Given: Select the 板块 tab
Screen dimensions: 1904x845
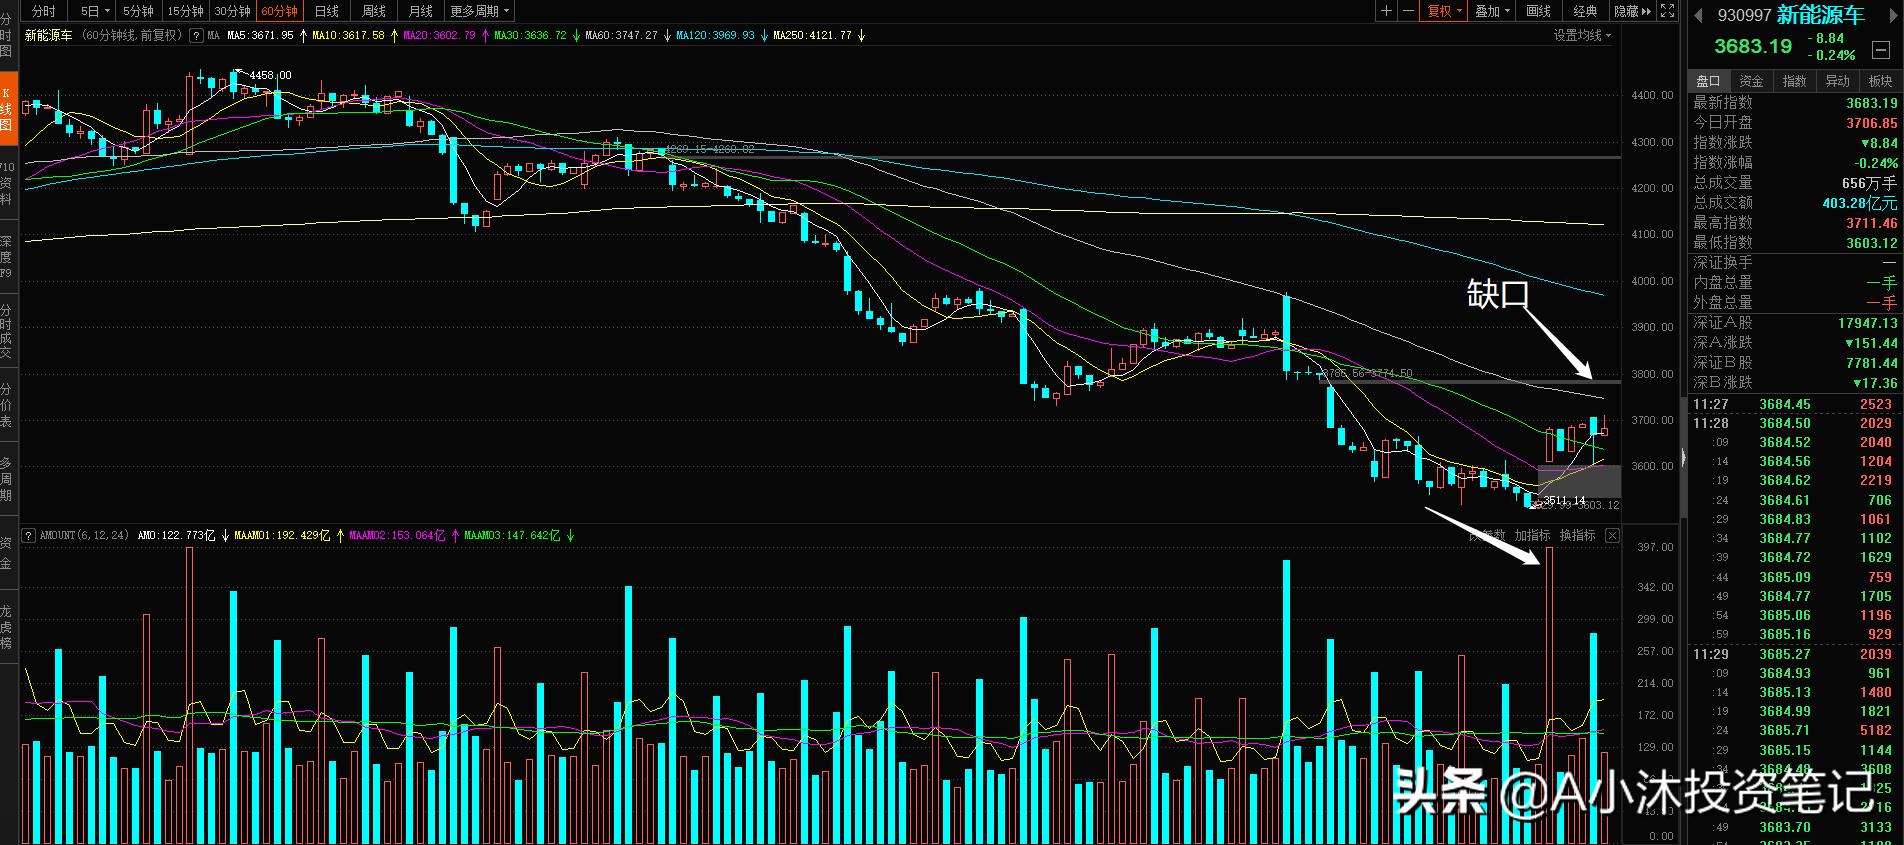Looking at the screenshot, I should [1880, 81].
